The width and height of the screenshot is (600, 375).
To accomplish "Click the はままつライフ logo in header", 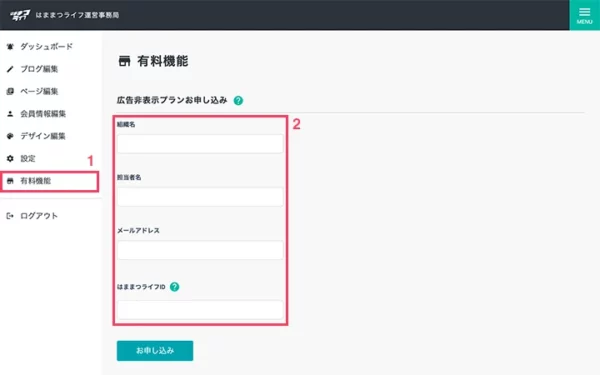I will pos(20,15).
